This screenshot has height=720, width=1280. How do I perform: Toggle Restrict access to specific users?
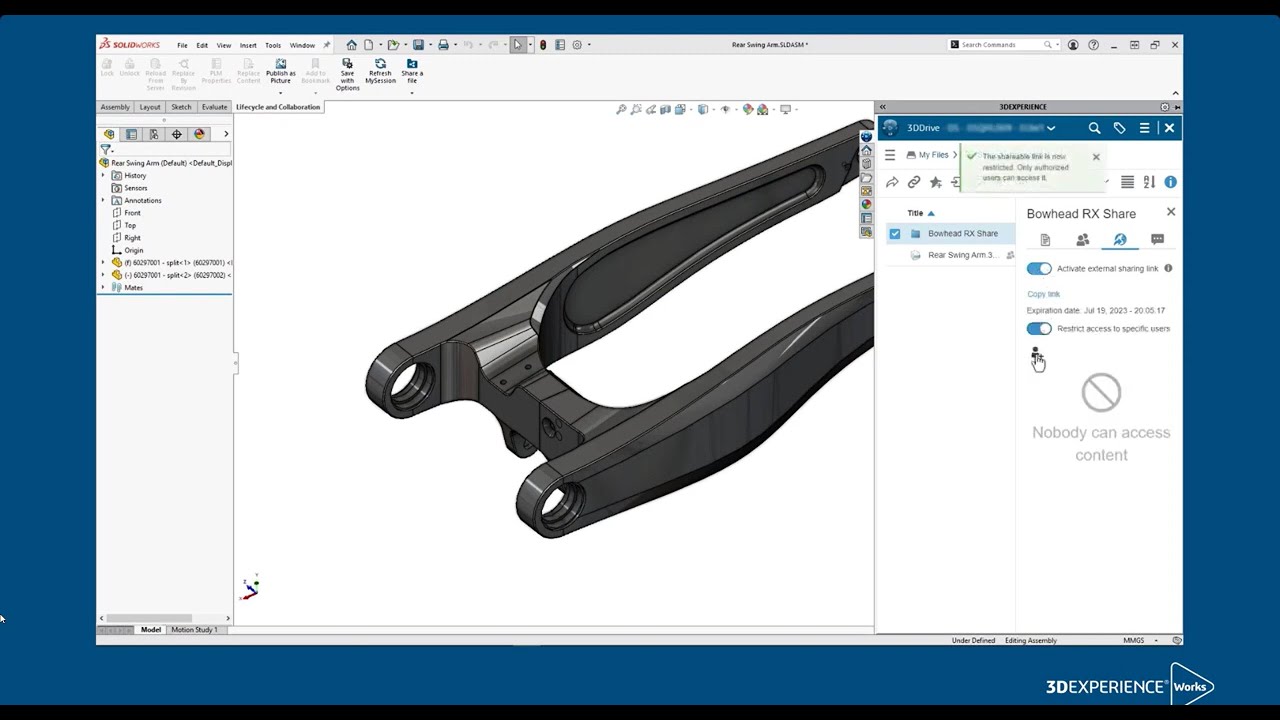click(1039, 328)
